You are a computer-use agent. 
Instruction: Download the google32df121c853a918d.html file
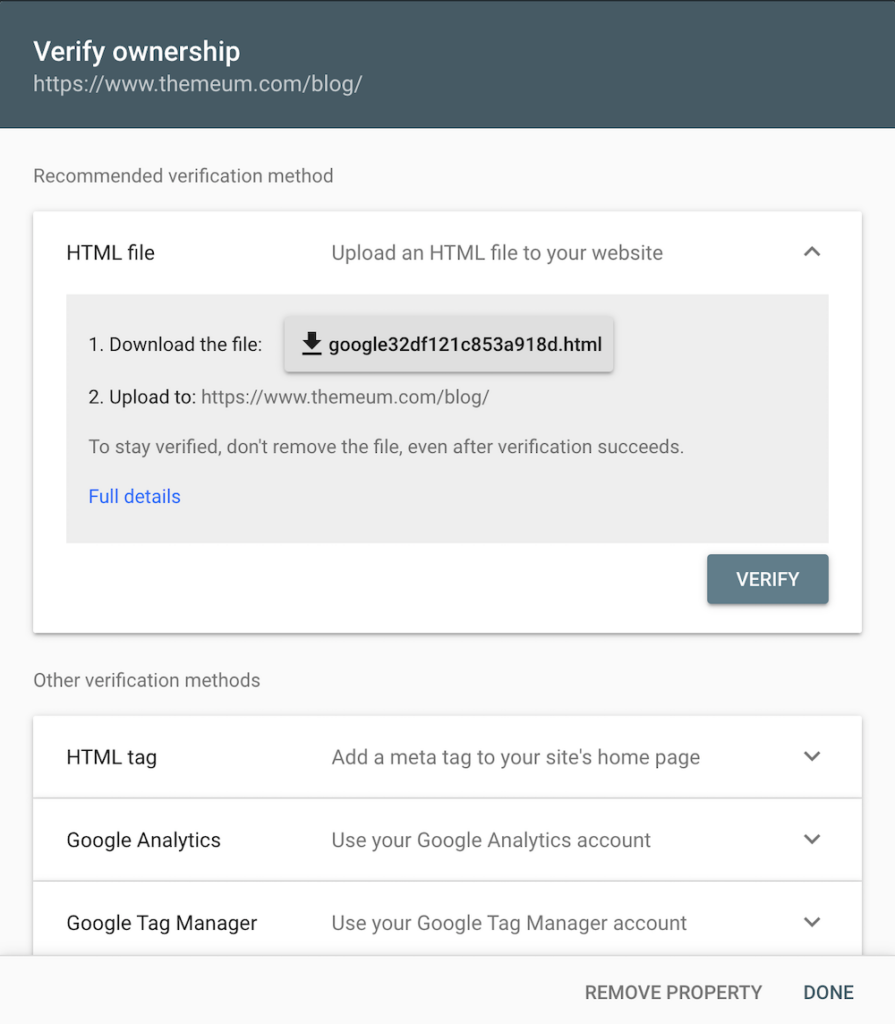pos(449,343)
